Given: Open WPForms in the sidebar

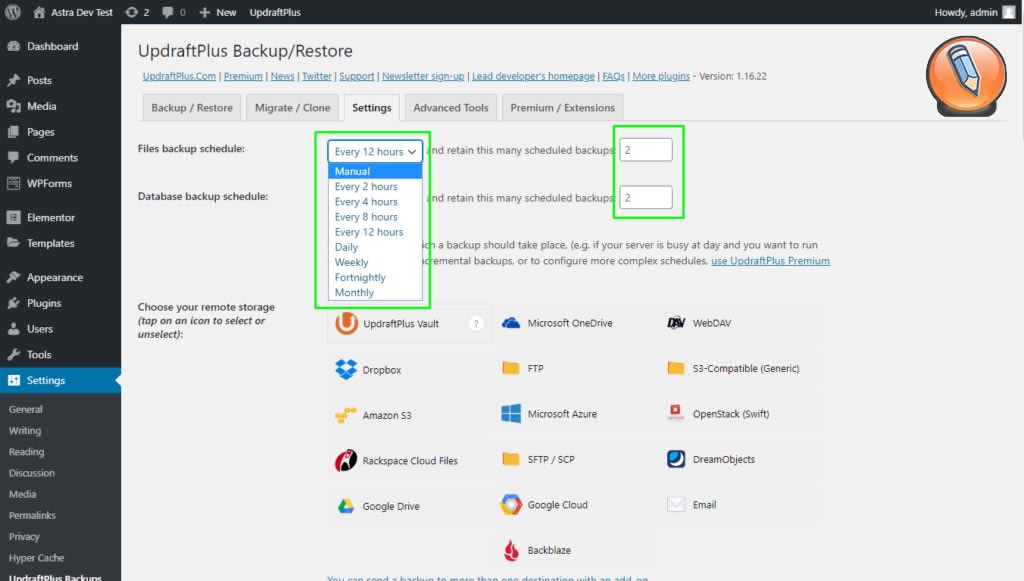Looking at the screenshot, I should coord(60,183).
